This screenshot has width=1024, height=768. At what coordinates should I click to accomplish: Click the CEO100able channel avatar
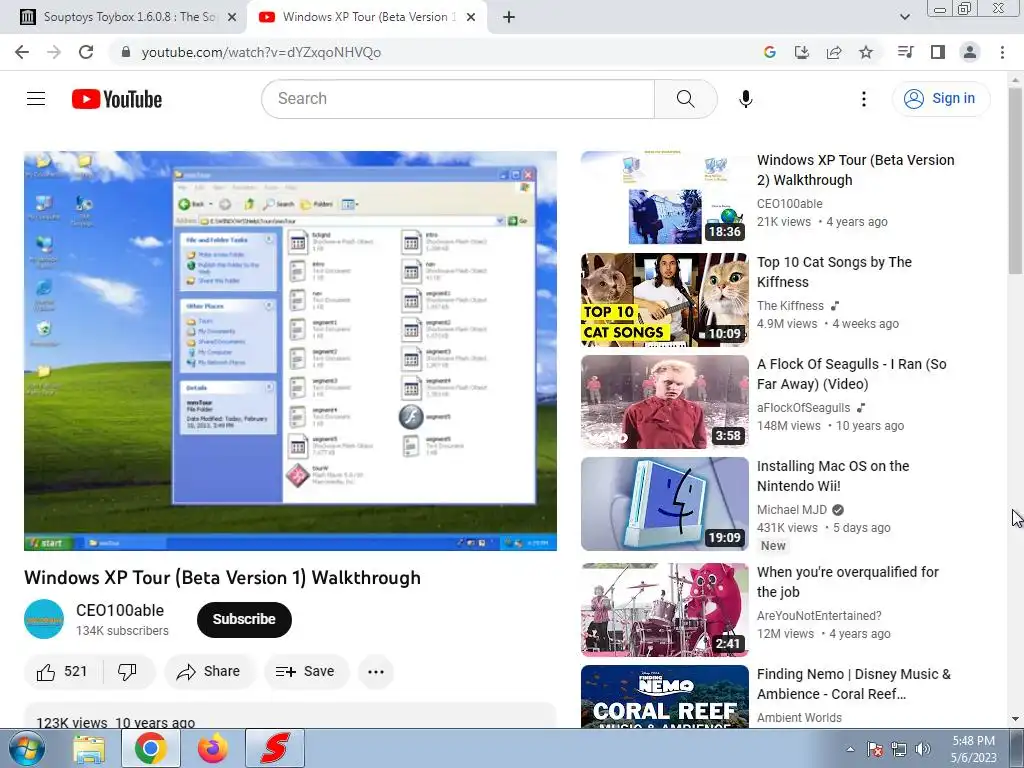click(44, 619)
